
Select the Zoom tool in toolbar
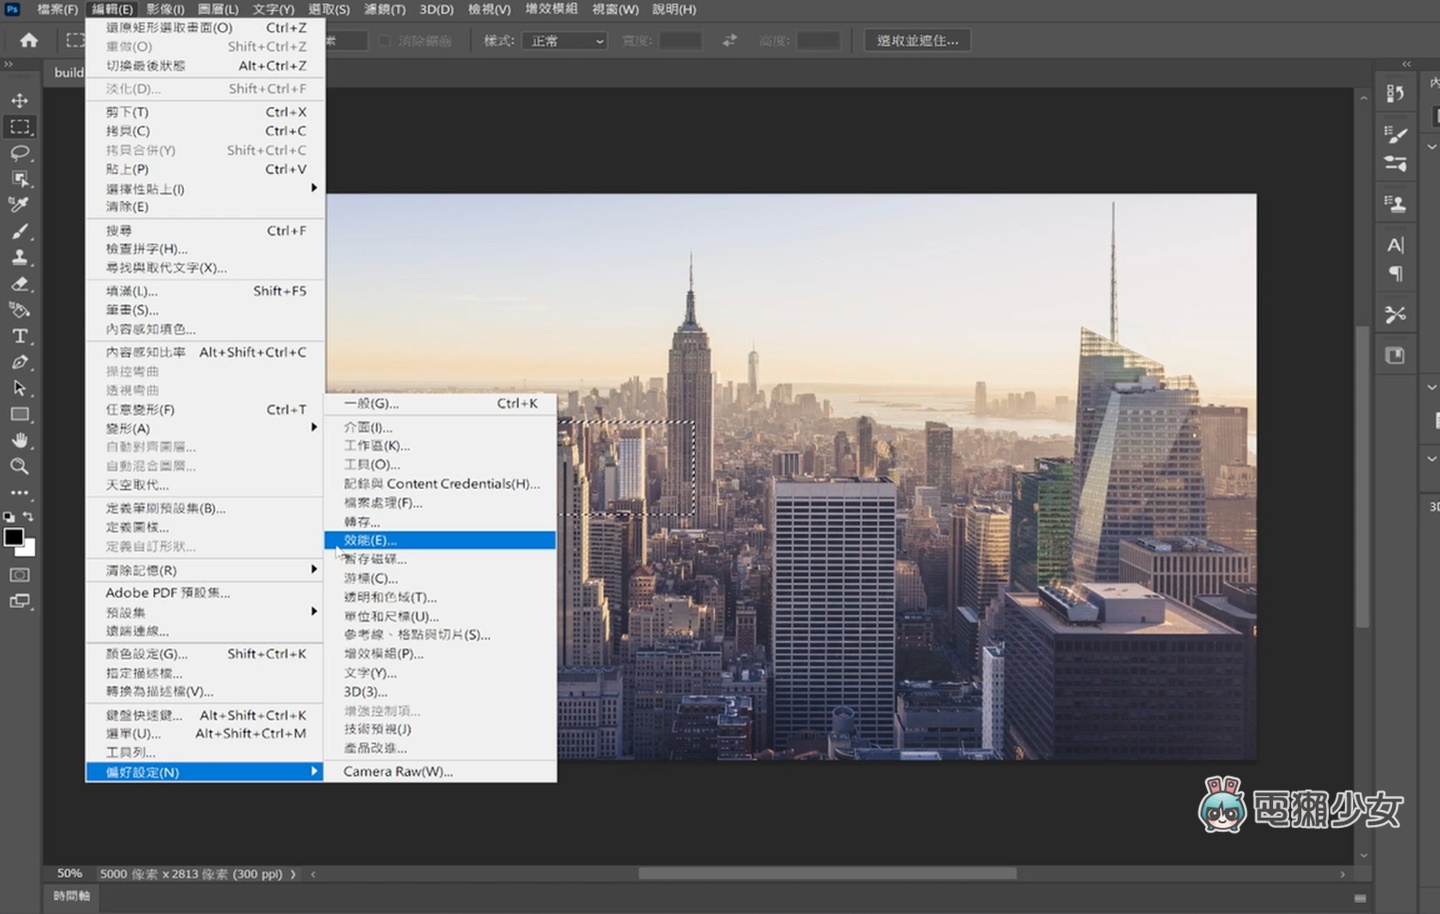[x=20, y=466]
